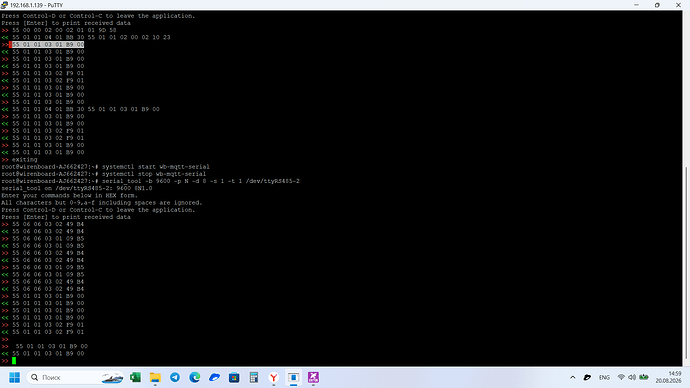Viewport: 690px width, 388px height.
Task: Click 'serial_tool on /dev/ttyRS485-2: 9600 8N1.0' line
Action: [x=77, y=188]
